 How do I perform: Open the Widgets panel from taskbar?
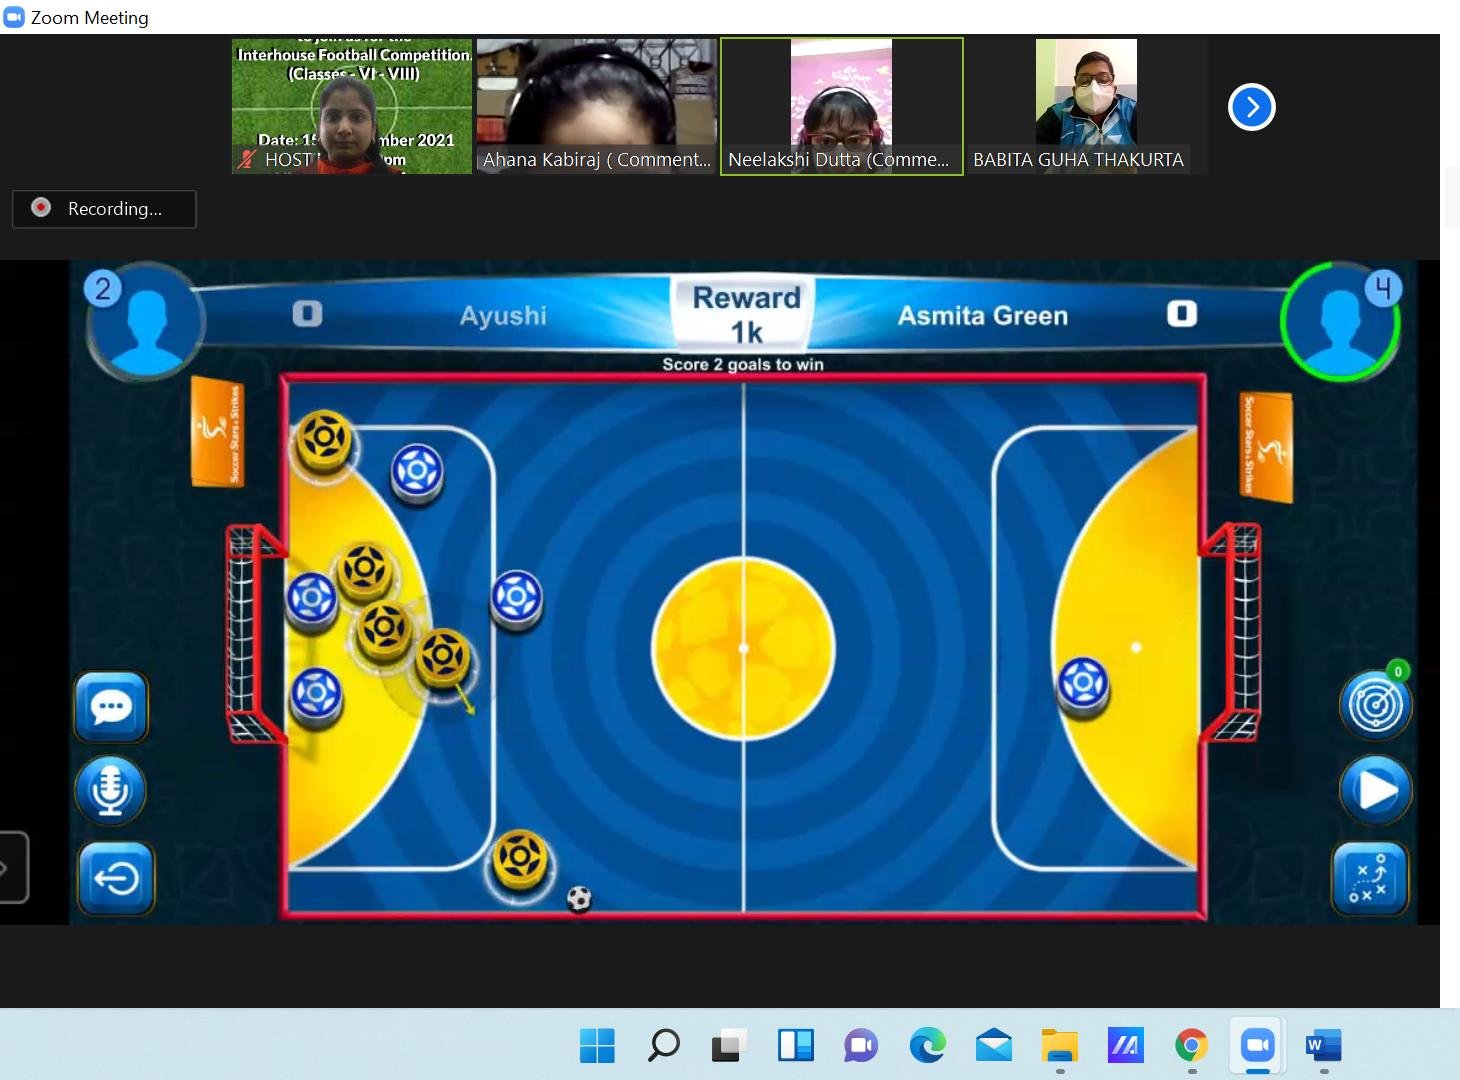click(795, 1046)
